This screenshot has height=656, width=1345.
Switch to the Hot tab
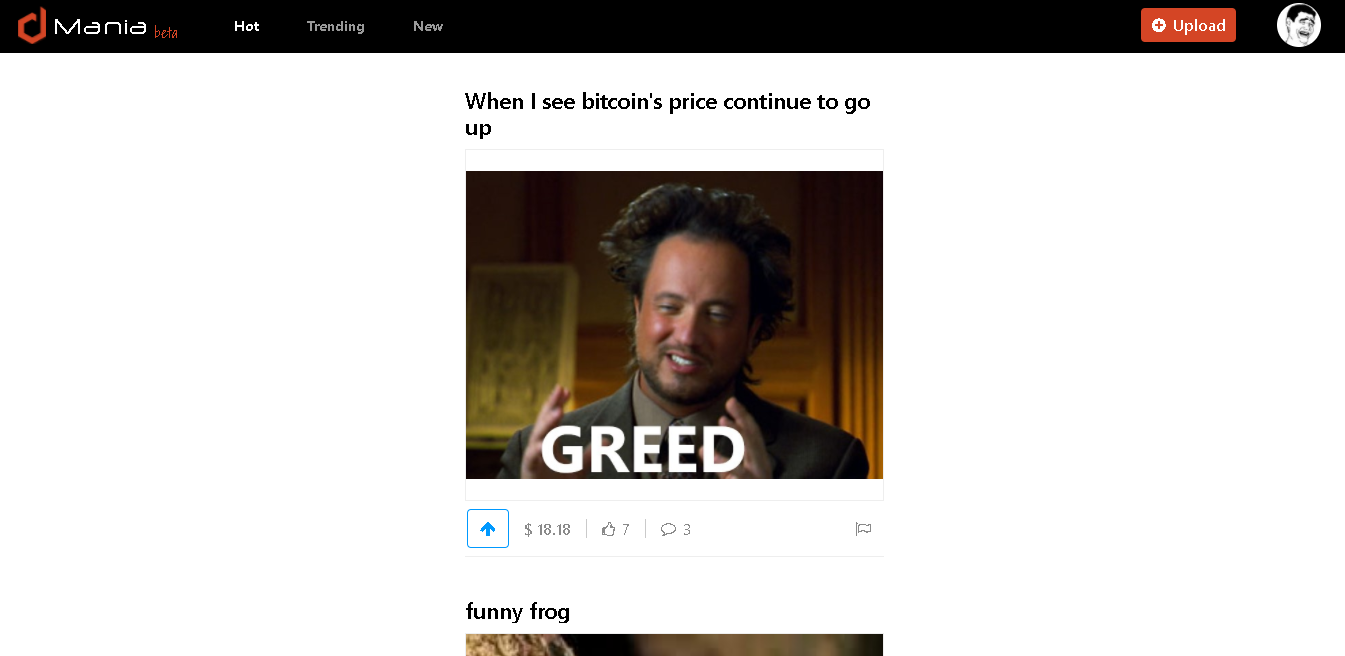[x=247, y=26]
